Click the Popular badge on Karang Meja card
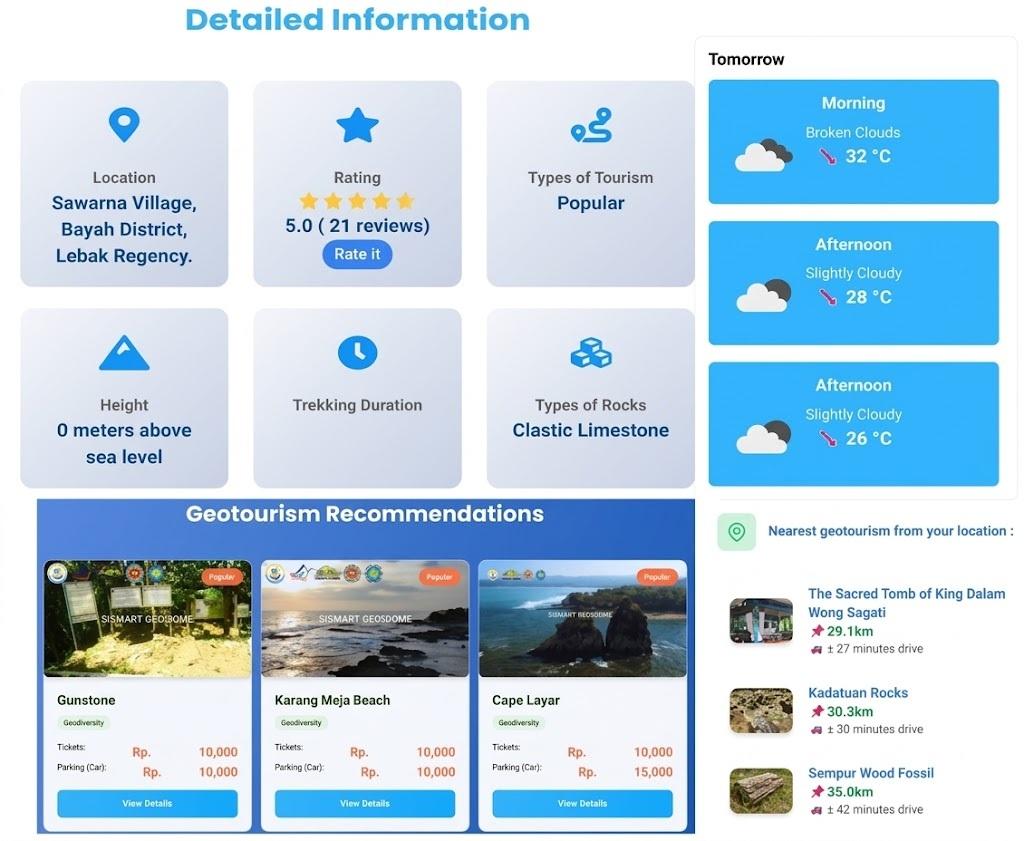 pyautogui.click(x=439, y=577)
